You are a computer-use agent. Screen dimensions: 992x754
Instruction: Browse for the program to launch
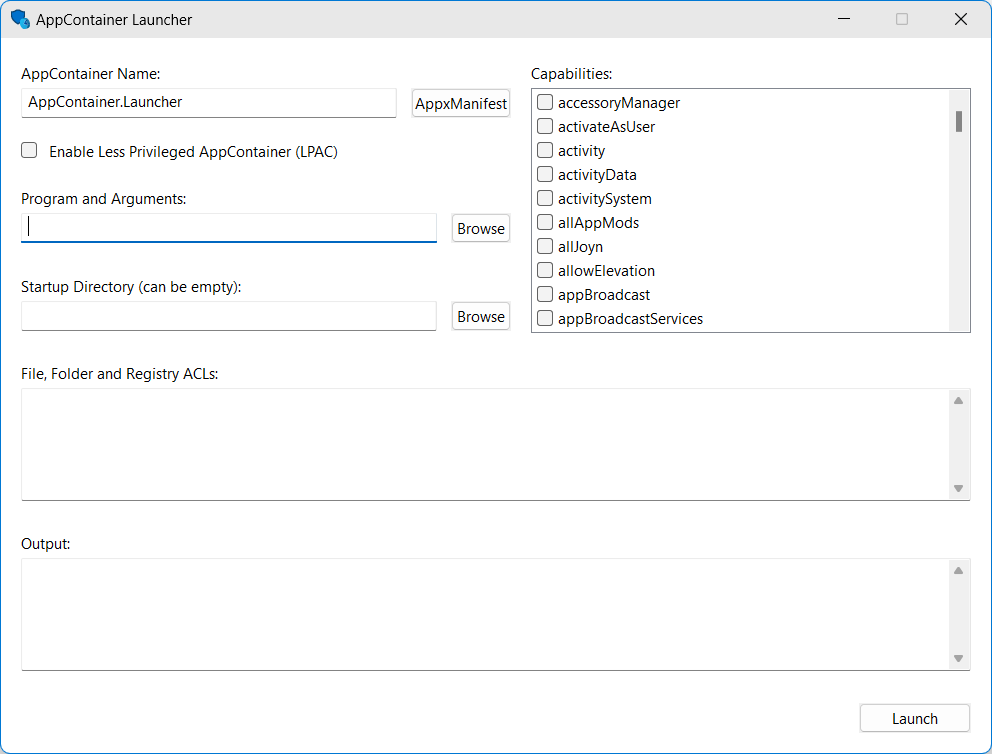[x=480, y=228]
